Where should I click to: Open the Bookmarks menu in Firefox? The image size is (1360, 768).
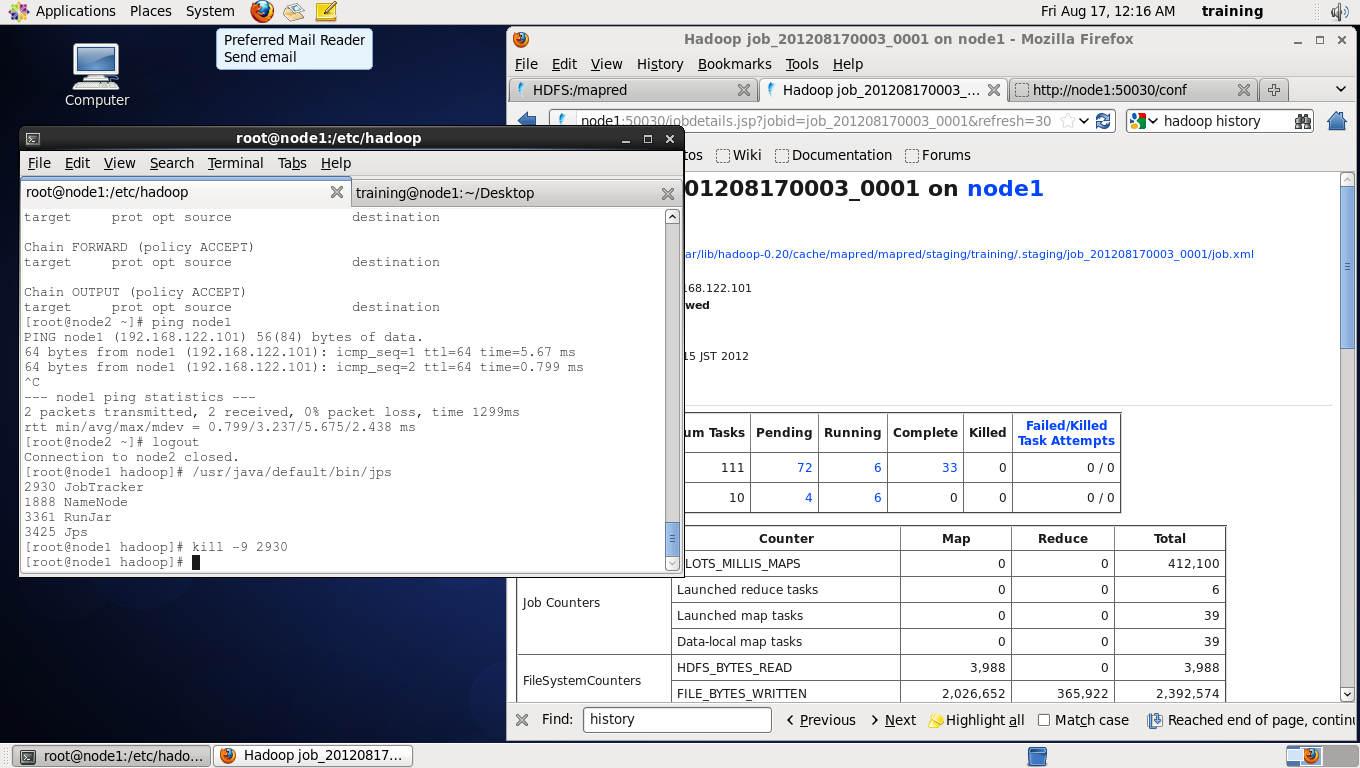pyautogui.click(x=735, y=64)
